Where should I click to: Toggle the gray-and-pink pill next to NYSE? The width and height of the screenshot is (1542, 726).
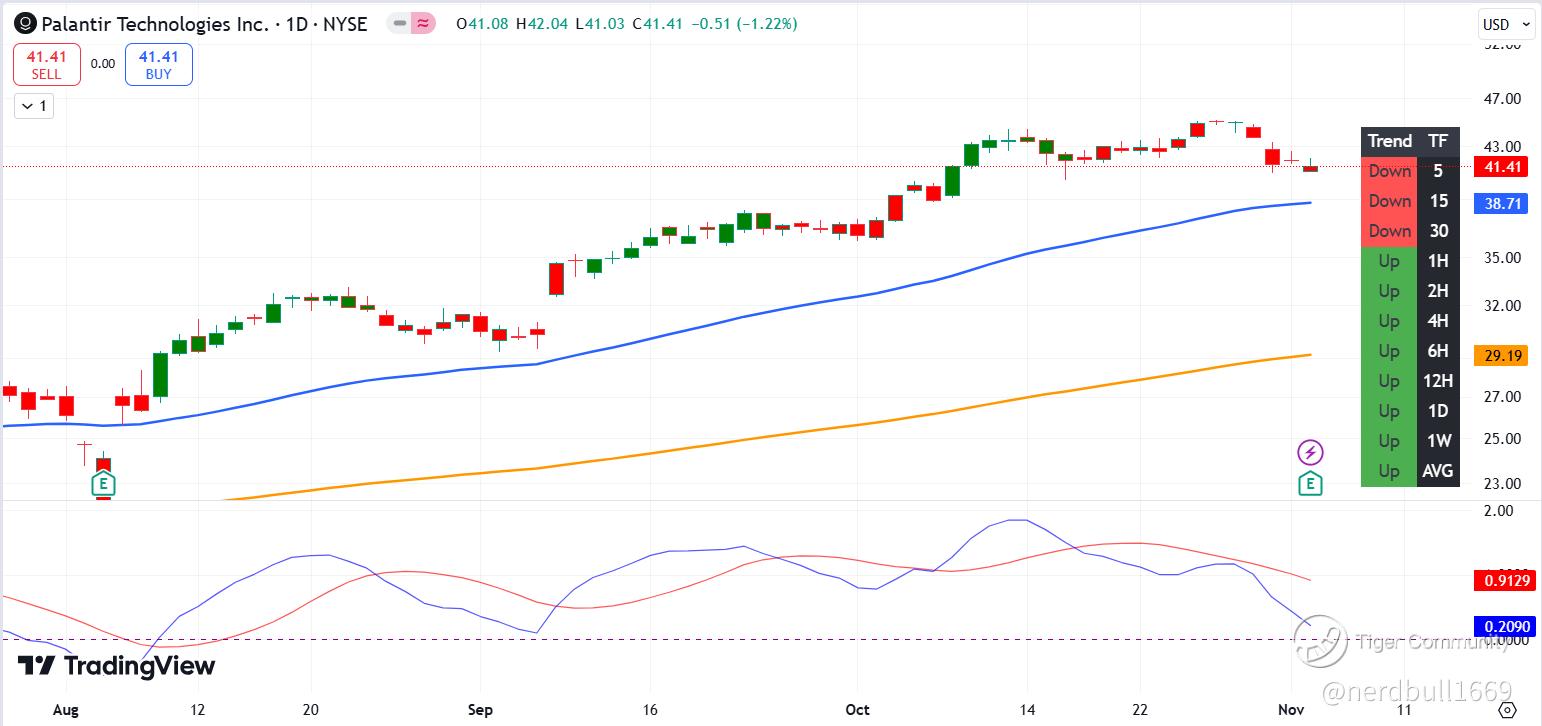pyautogui.click(x=411, y=23)
